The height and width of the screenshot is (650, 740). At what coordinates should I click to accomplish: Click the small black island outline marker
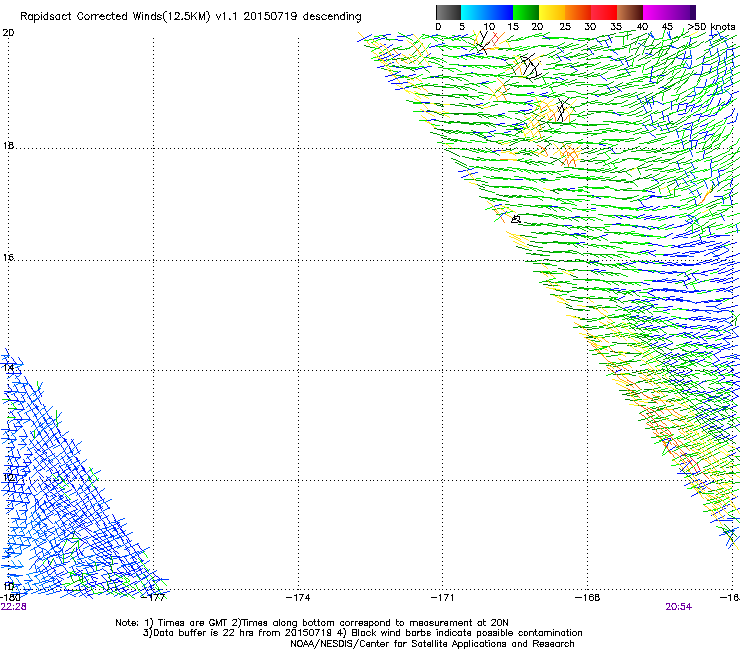[516, 219]
